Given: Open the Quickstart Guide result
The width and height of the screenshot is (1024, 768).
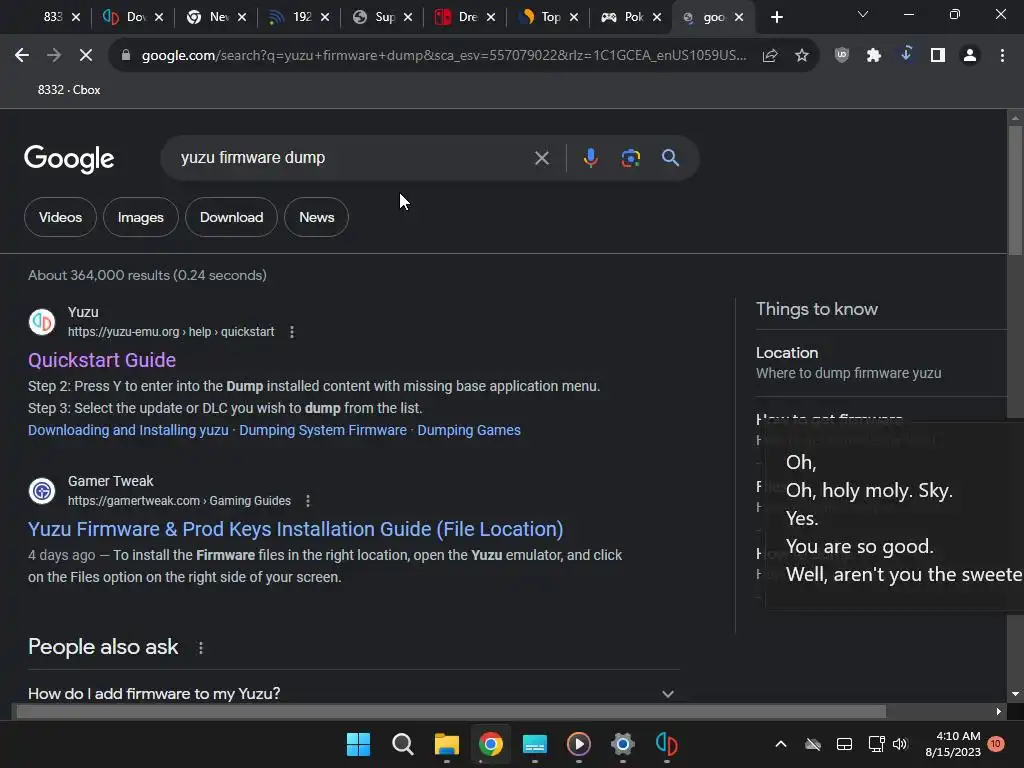Looking at the screenshot, I should 102,360.
